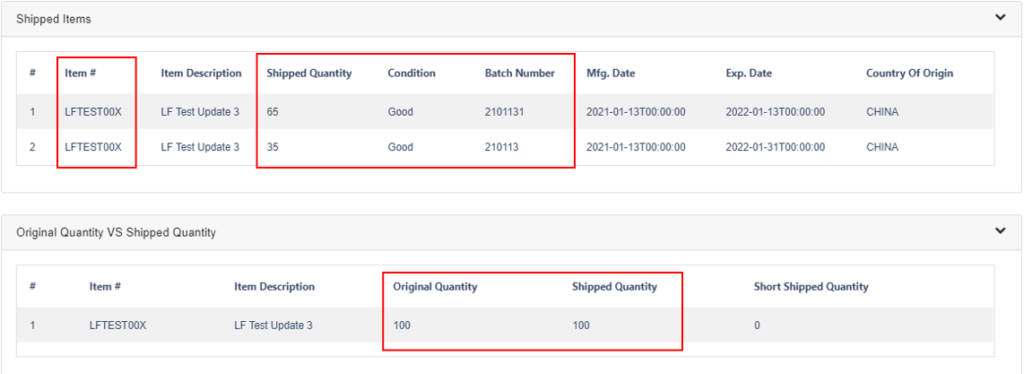1024x374 pixels.
Task: Click Item Description header in quantity comparison table
Action: click(x=274, y=287)
